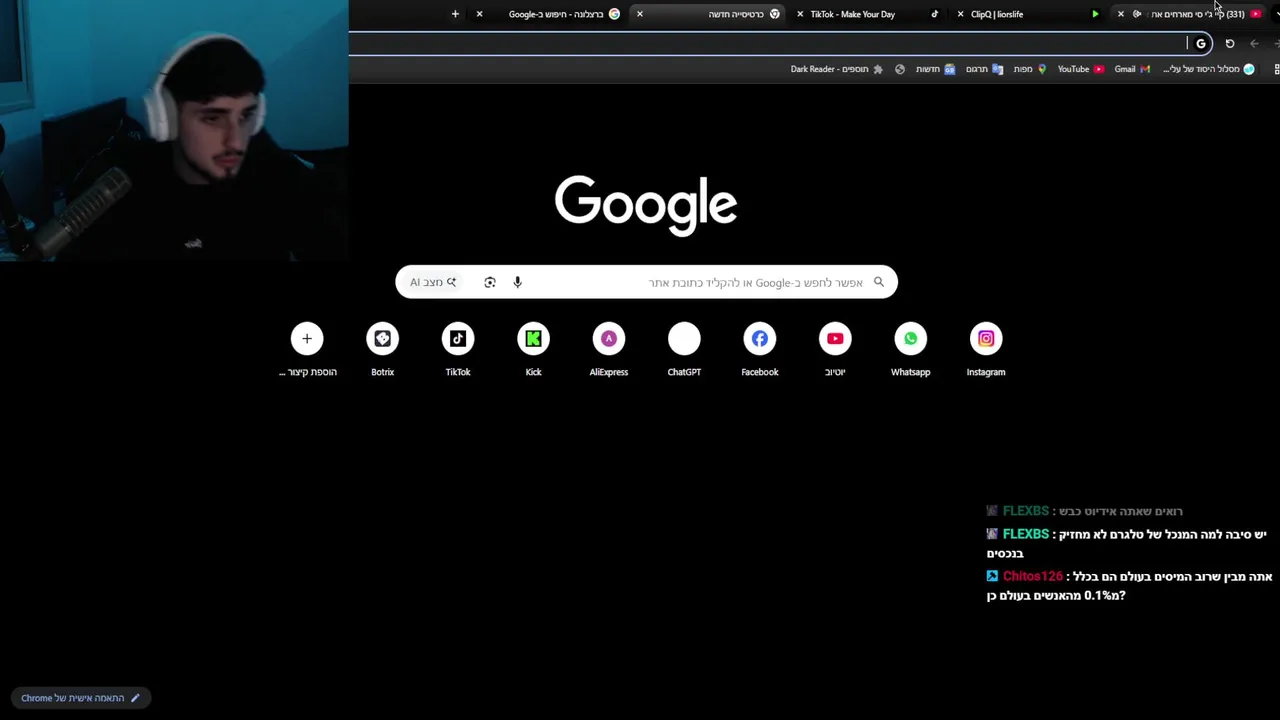Open the חדשות news bookmark
Image resolution: width=1280 pixels, height=720 pixels.
[x=936, y=69]
